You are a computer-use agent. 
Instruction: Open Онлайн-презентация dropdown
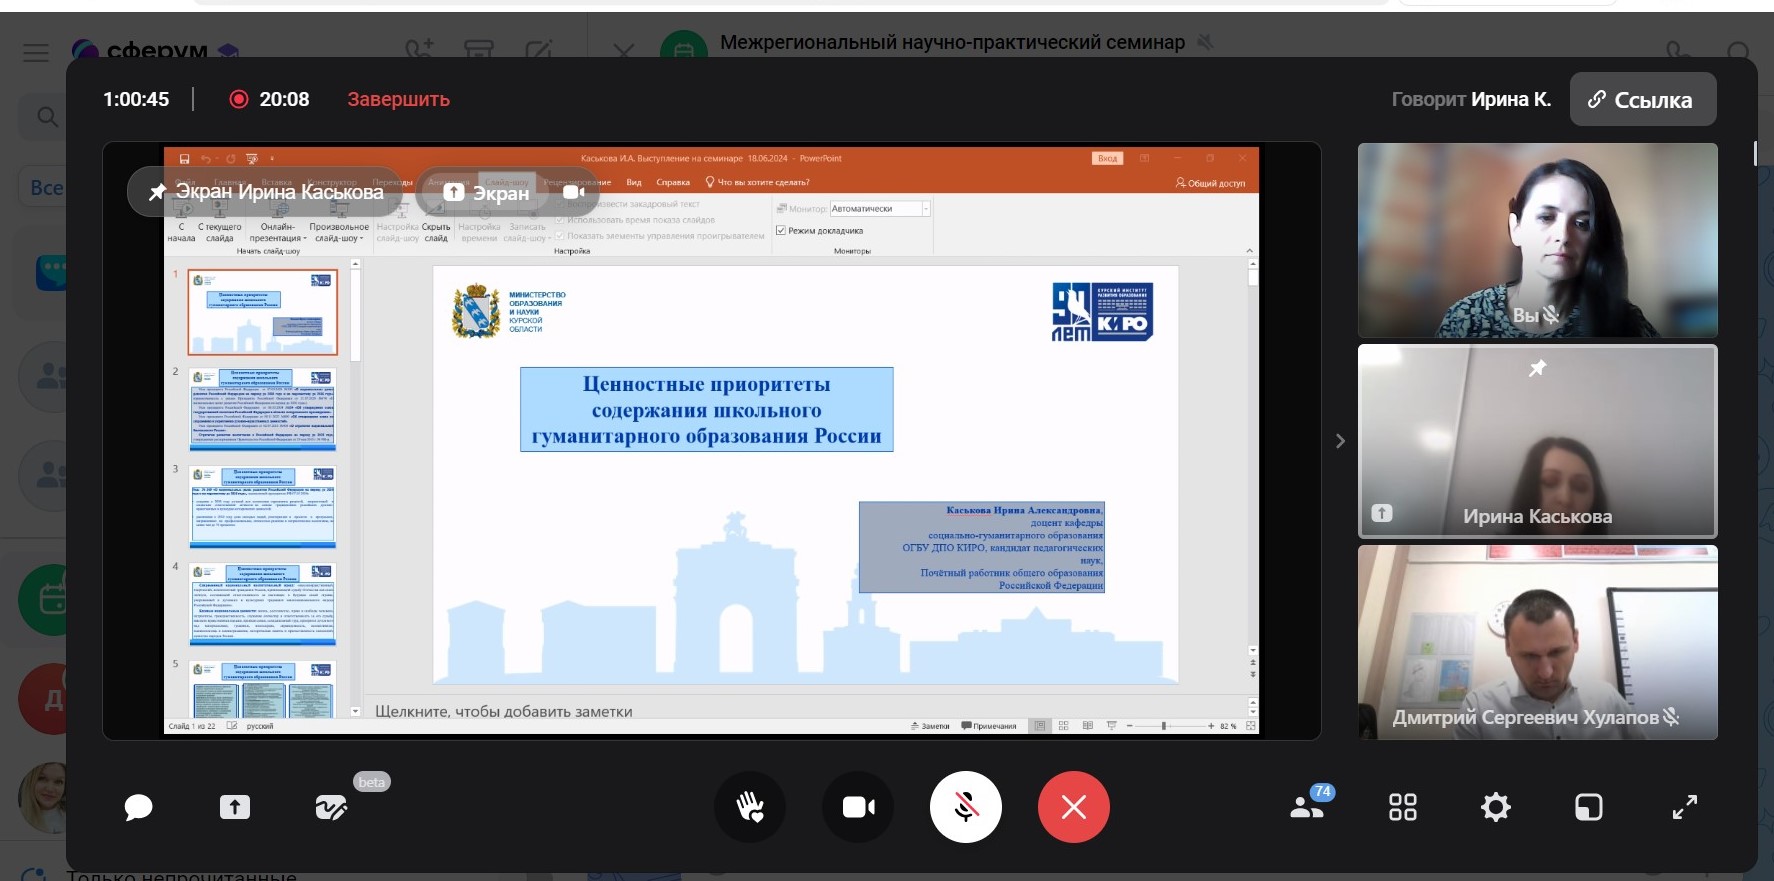tap(277, 221)
